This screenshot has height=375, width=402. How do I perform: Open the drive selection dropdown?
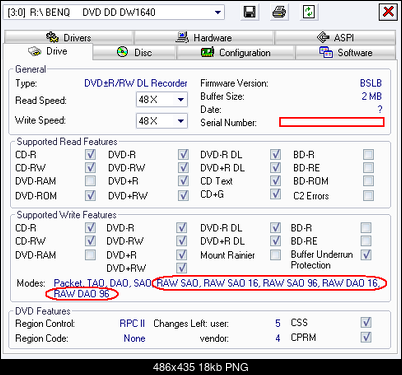[217, 12]
